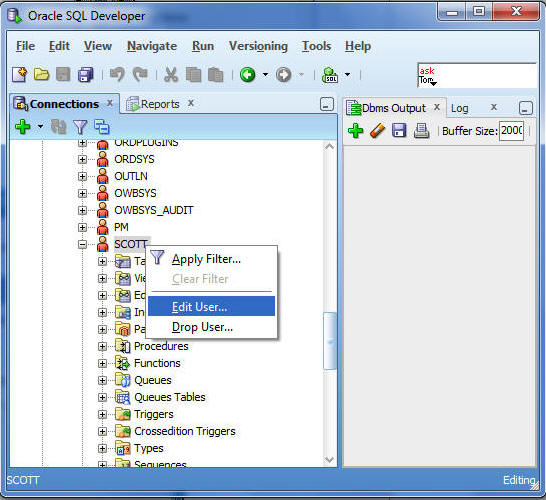The image size is (546, 500).
Task: Open the View menu
Action: coord(98,46)
